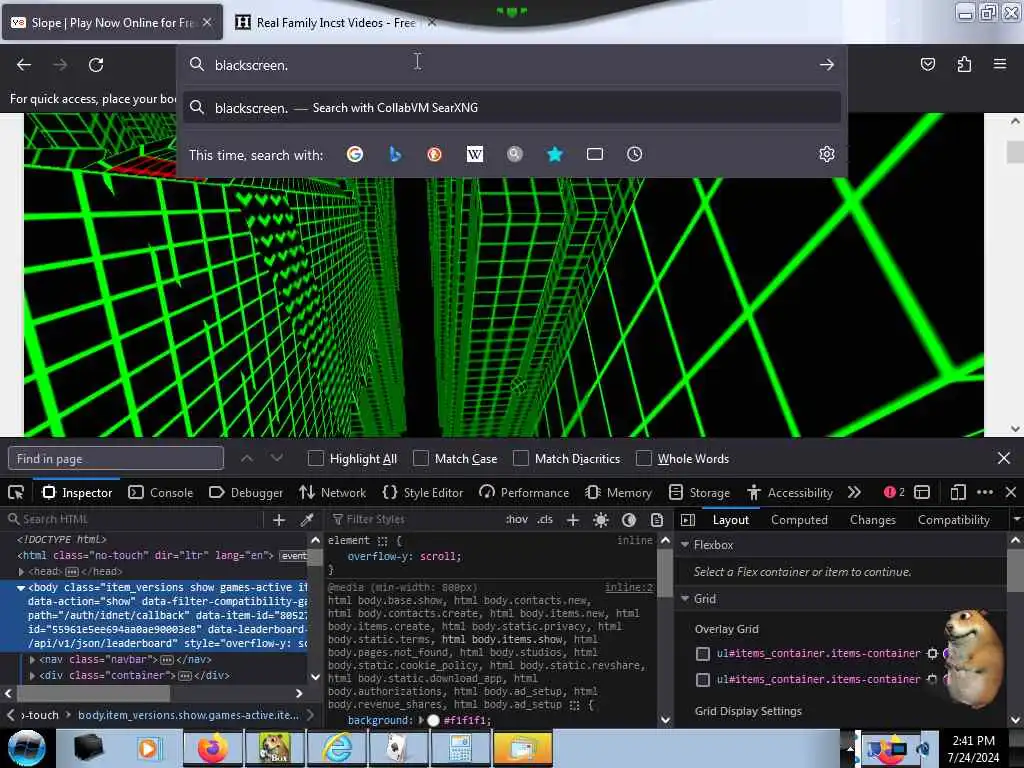This screenshot has height=768, width=1024.
Task: Open the Extensions puzzle-piece icon
Action: tap(964, 64)
